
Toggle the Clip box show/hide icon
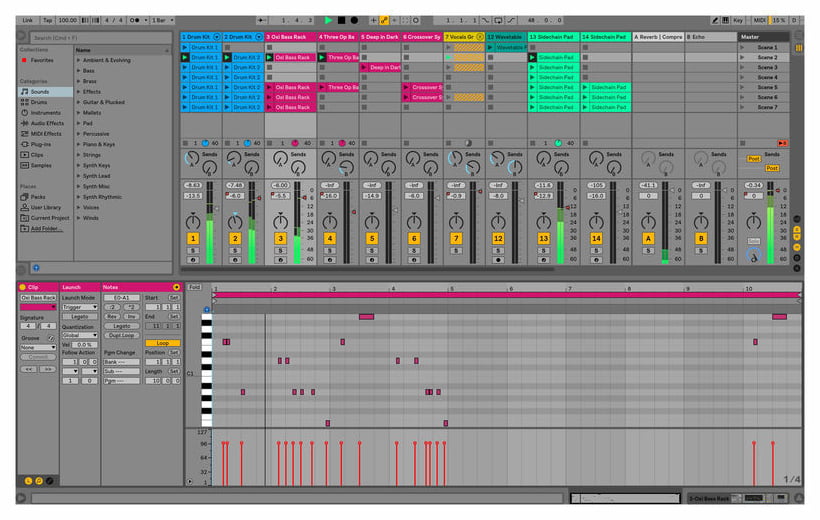(22, 287)
